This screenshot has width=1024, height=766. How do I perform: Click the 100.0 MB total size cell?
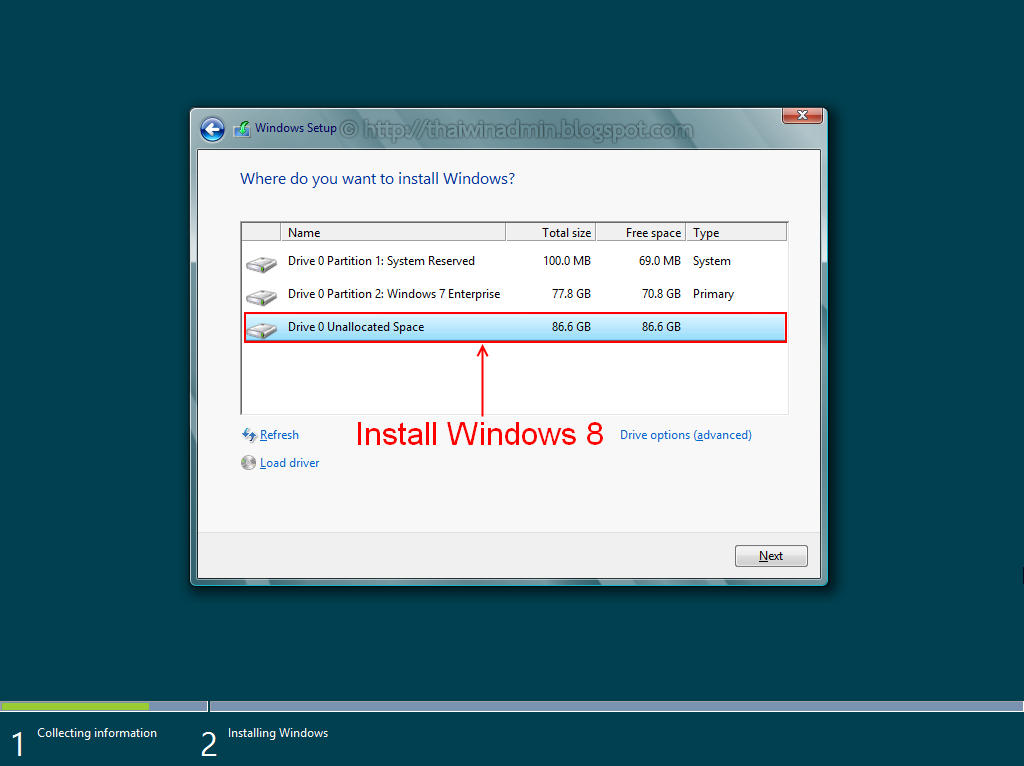click(567, 261)
